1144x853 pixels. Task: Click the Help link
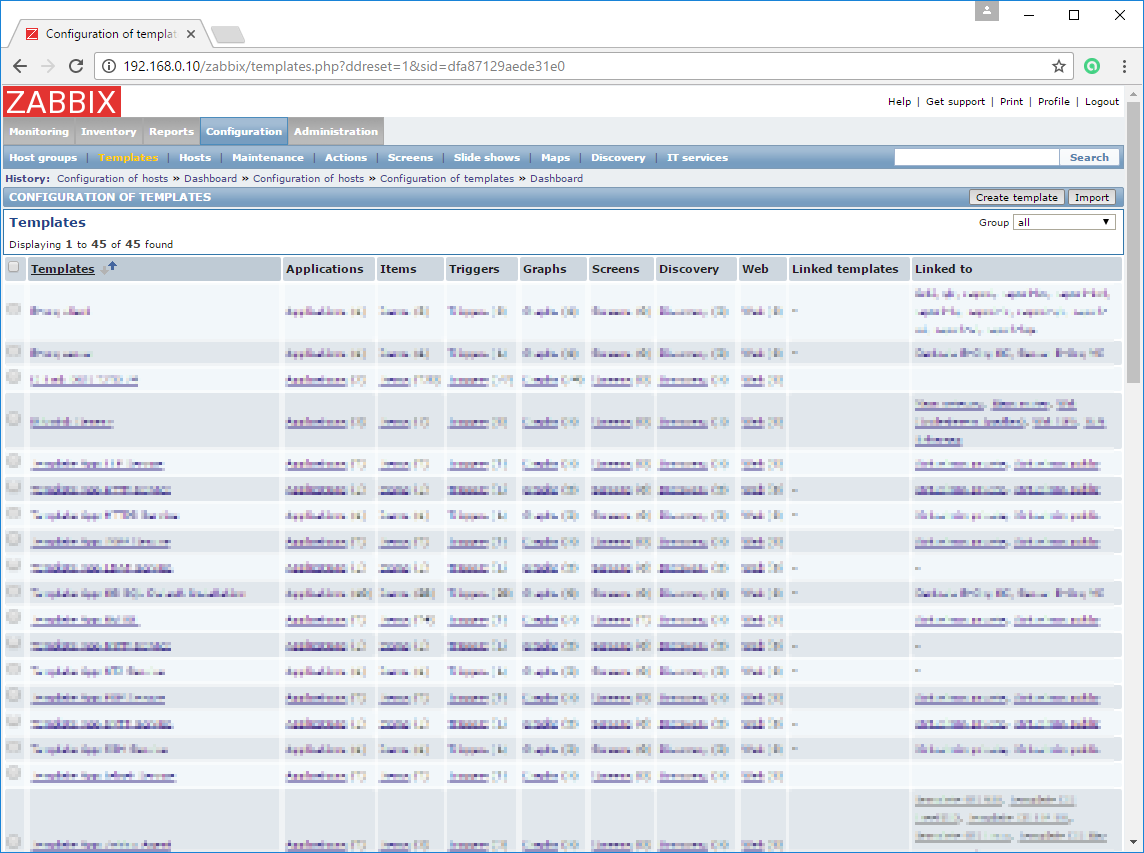900,101
